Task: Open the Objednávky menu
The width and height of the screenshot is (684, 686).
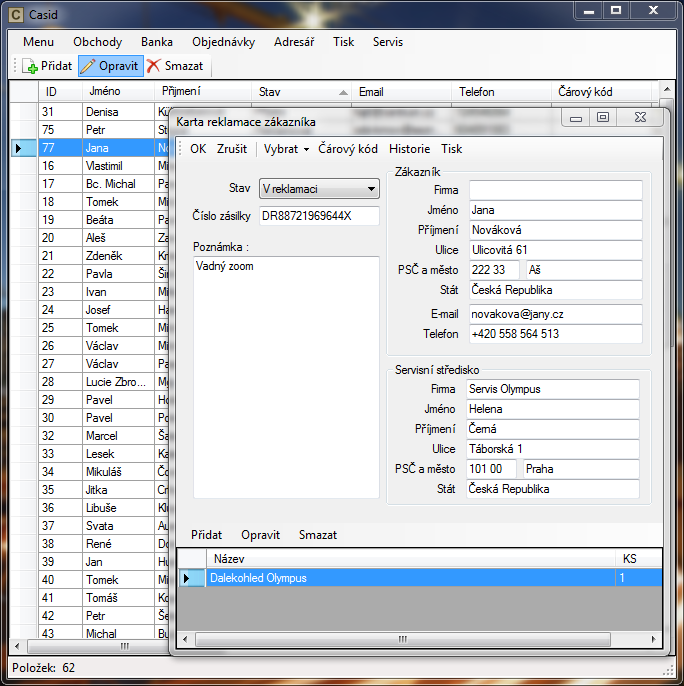Action: (x=224, y=42)
